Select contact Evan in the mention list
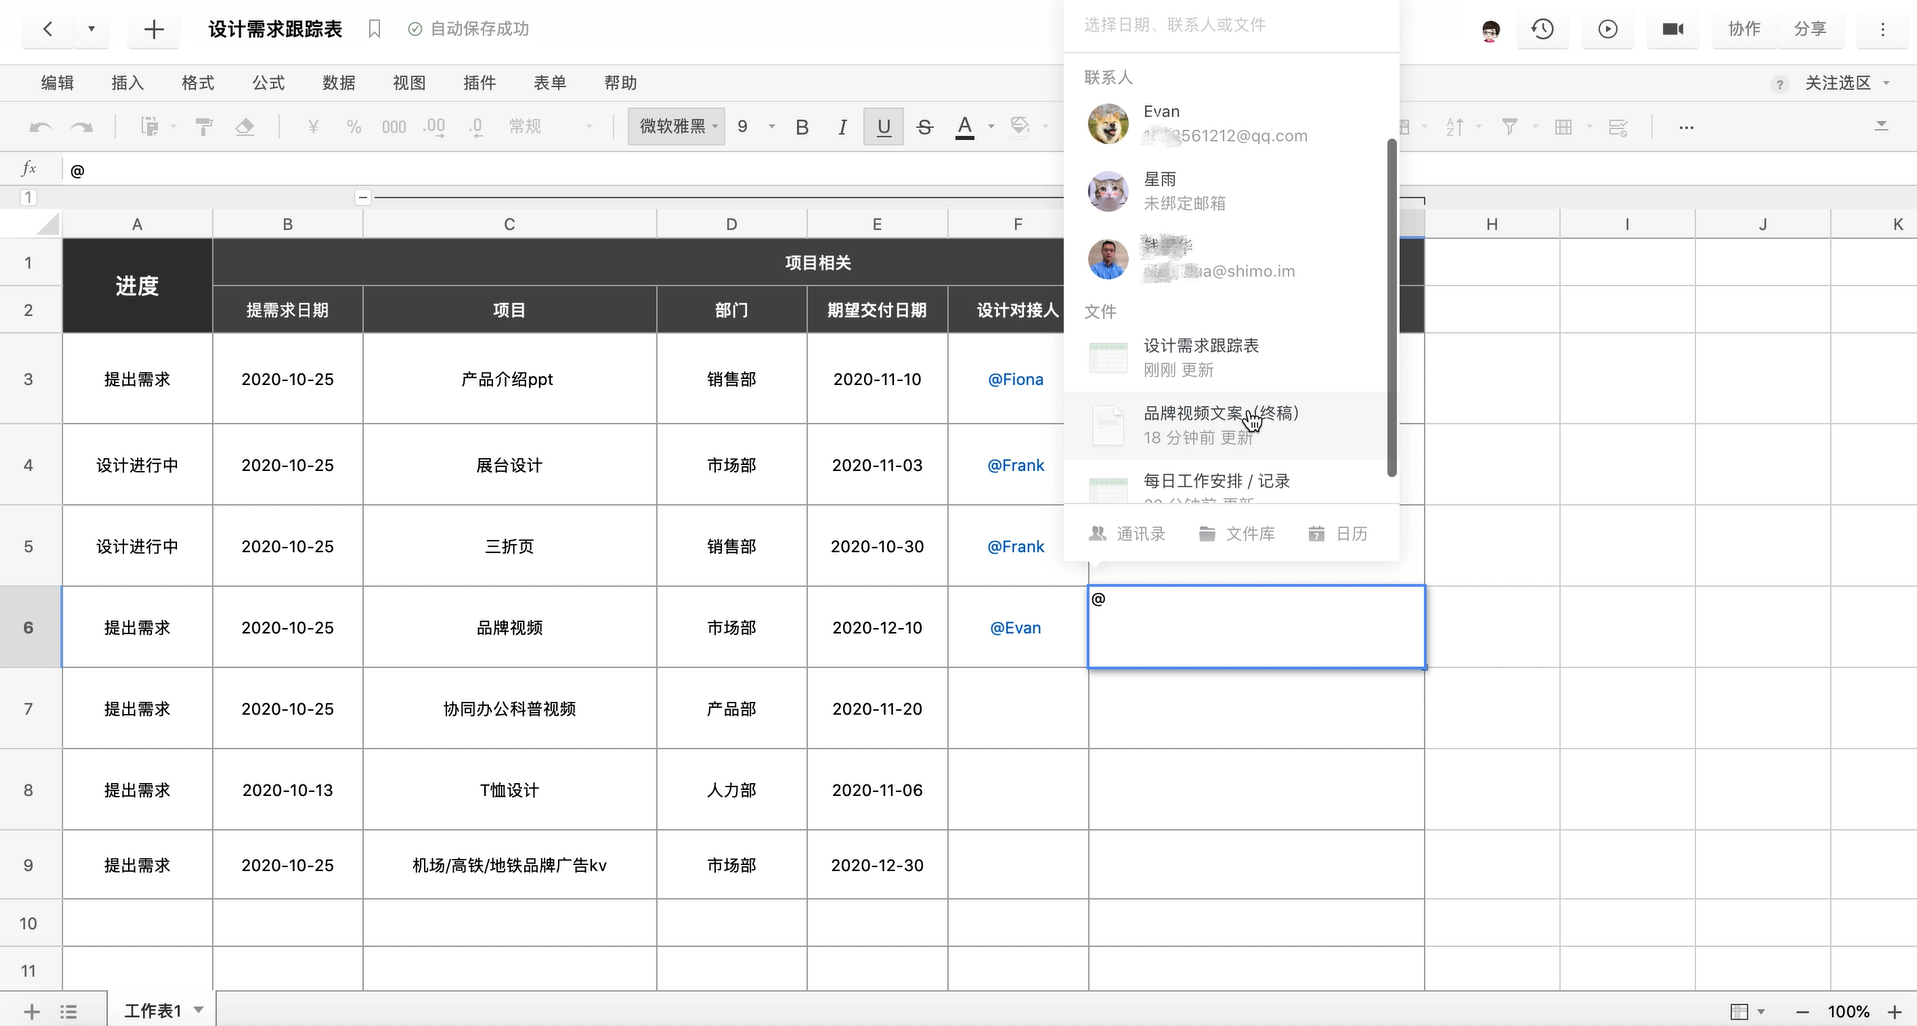Image resolution: width=1917 pixels, height=1026 pixels. click(1226, 124)
